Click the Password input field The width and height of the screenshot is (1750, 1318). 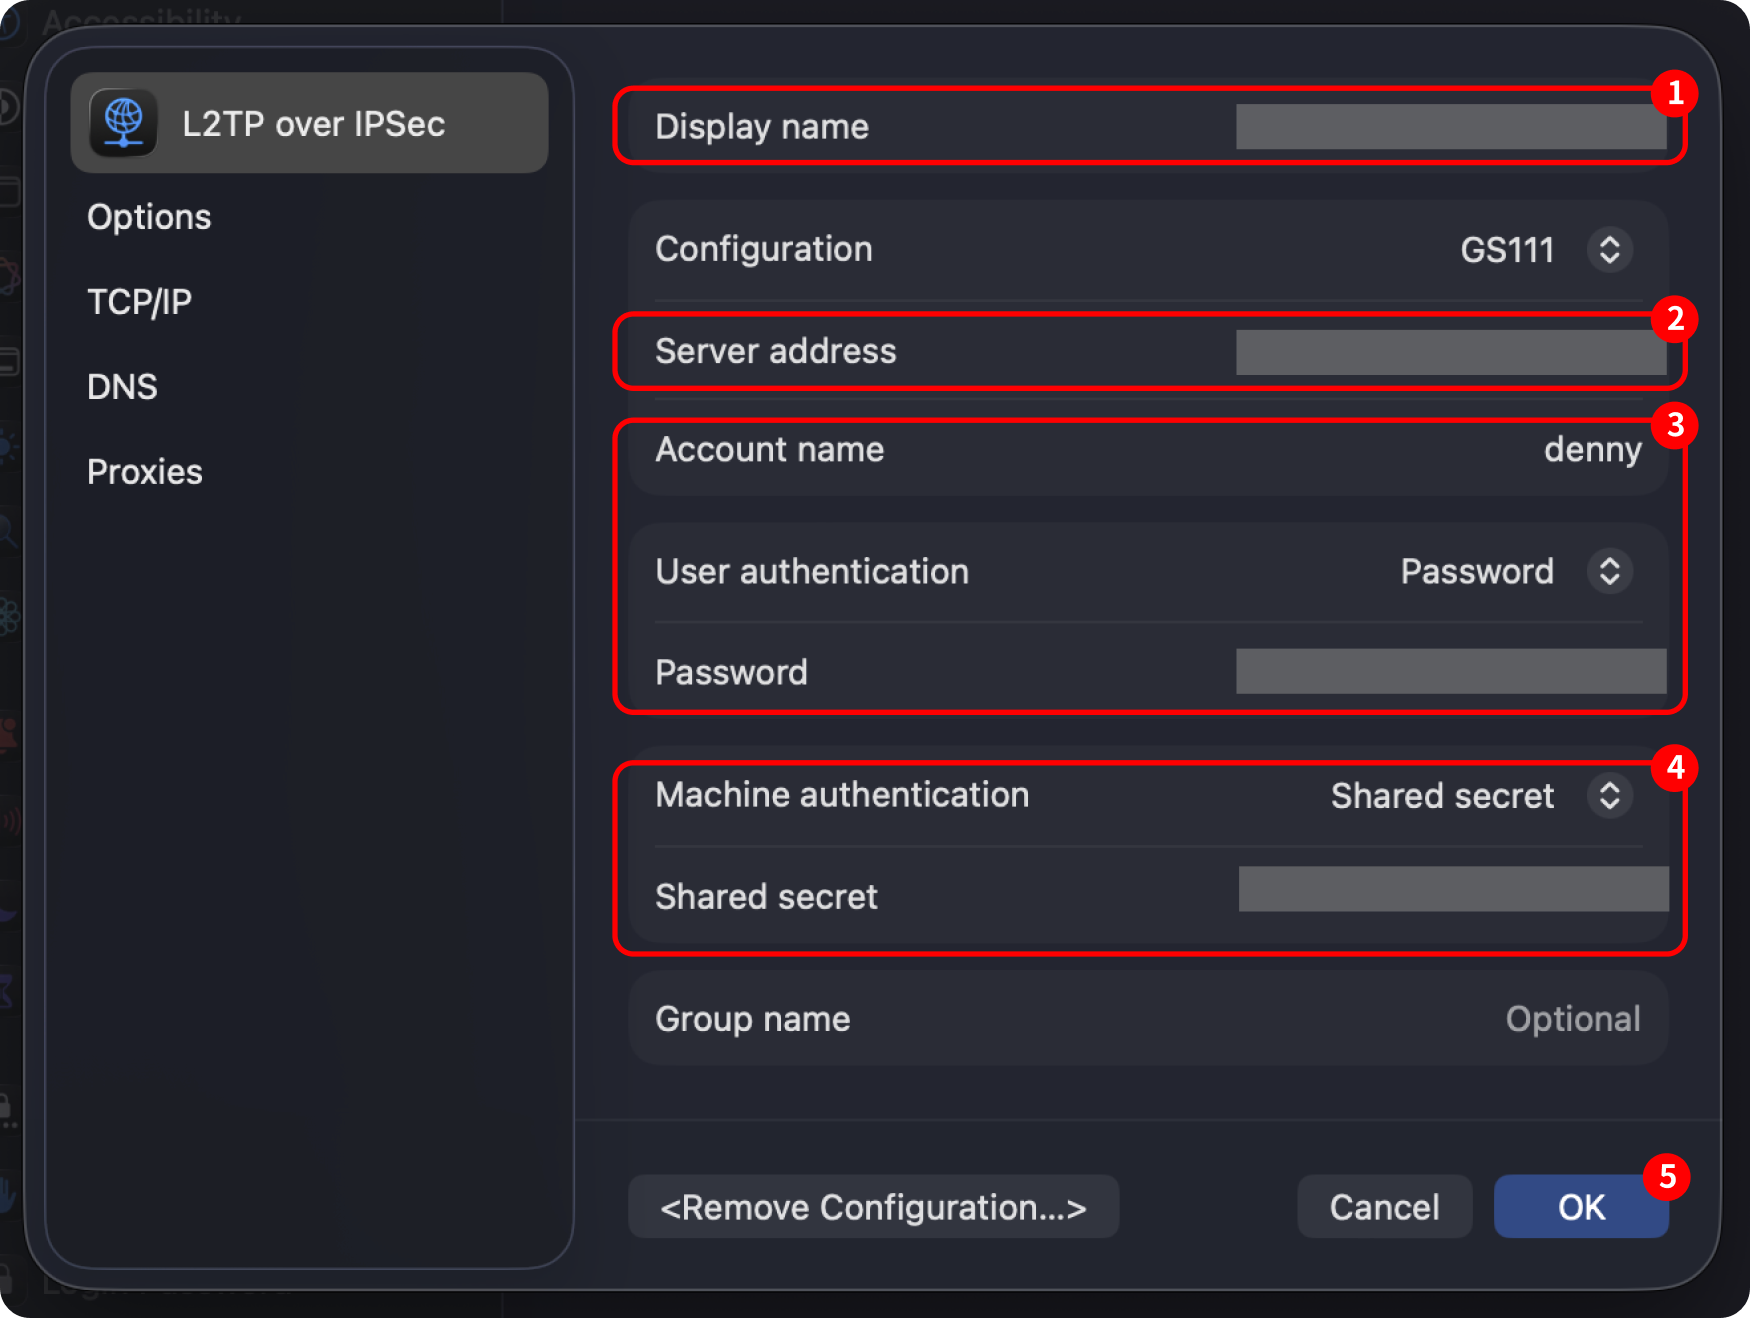tap(1450, 672)
